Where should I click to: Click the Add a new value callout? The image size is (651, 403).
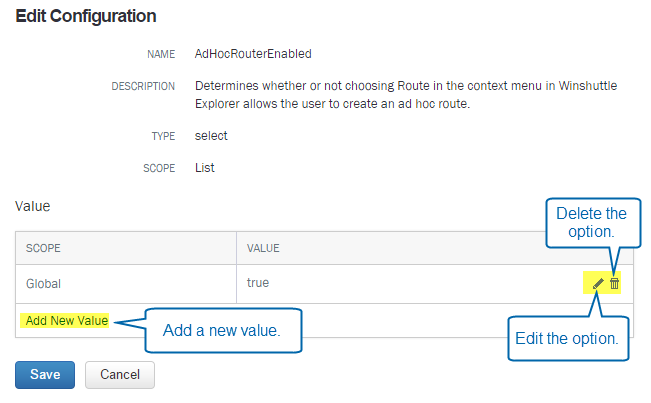click(x=223, y=330)
